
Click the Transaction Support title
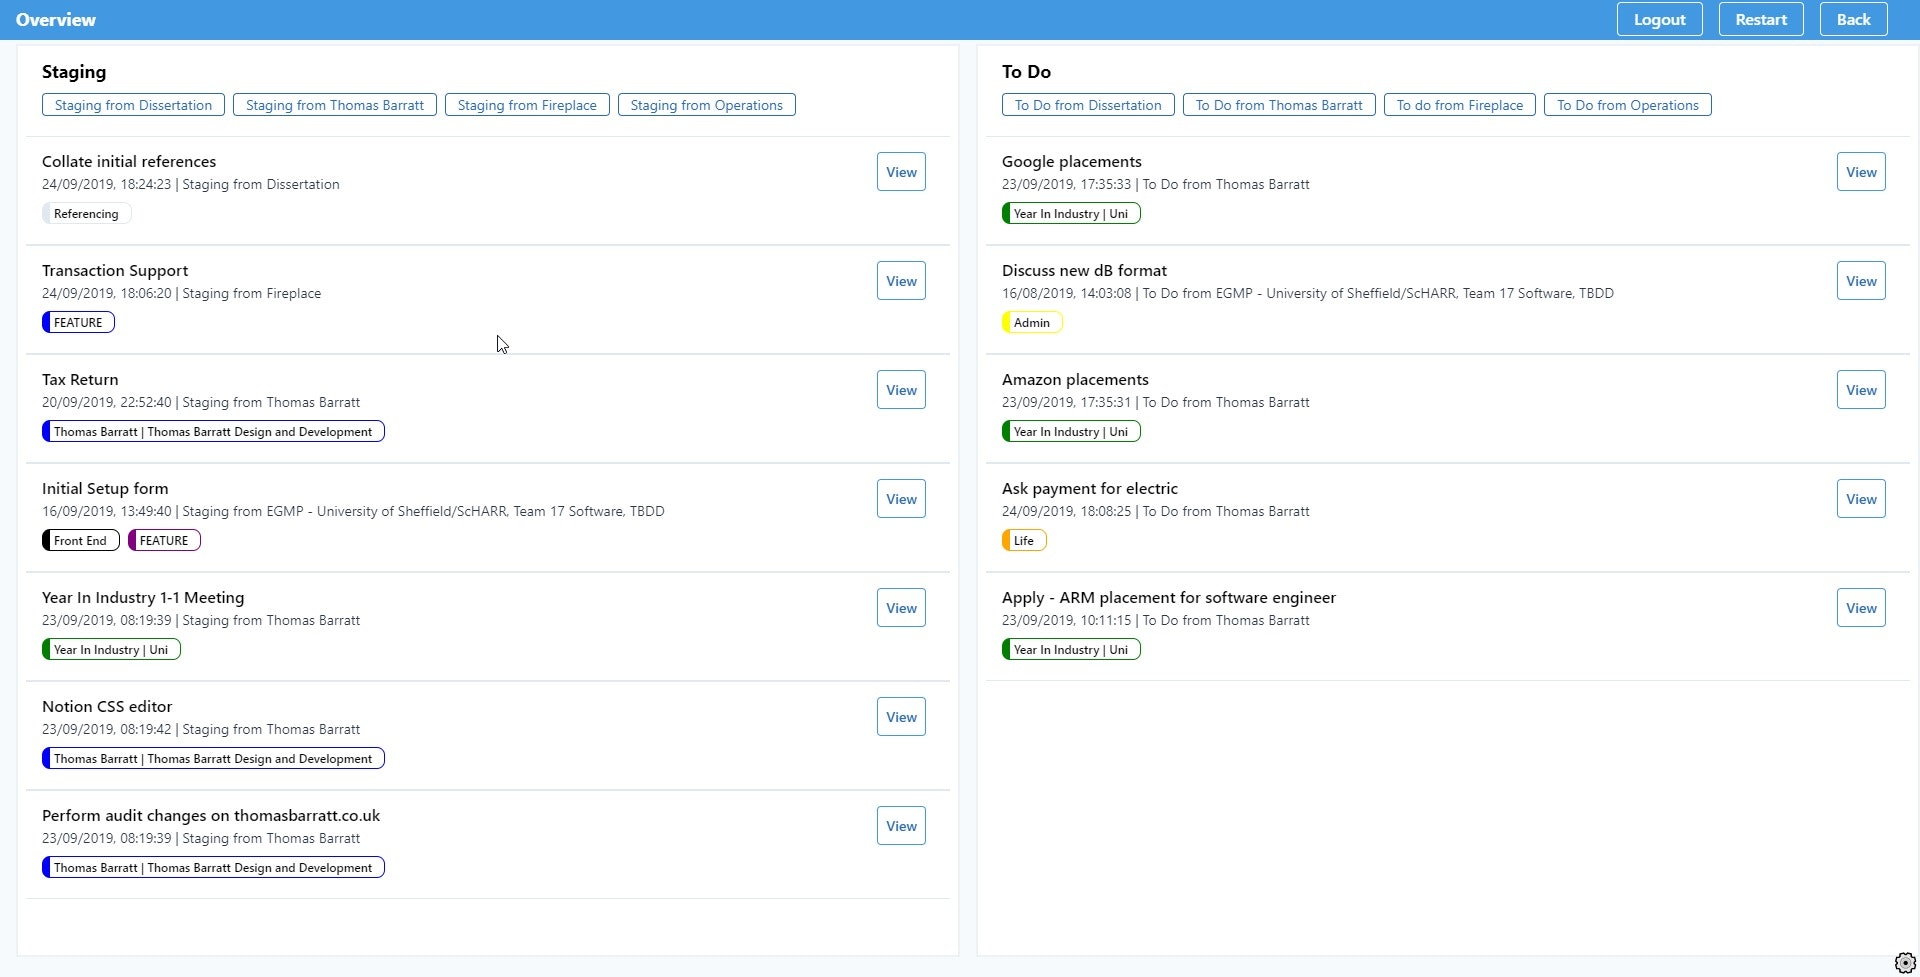[115, 270]
